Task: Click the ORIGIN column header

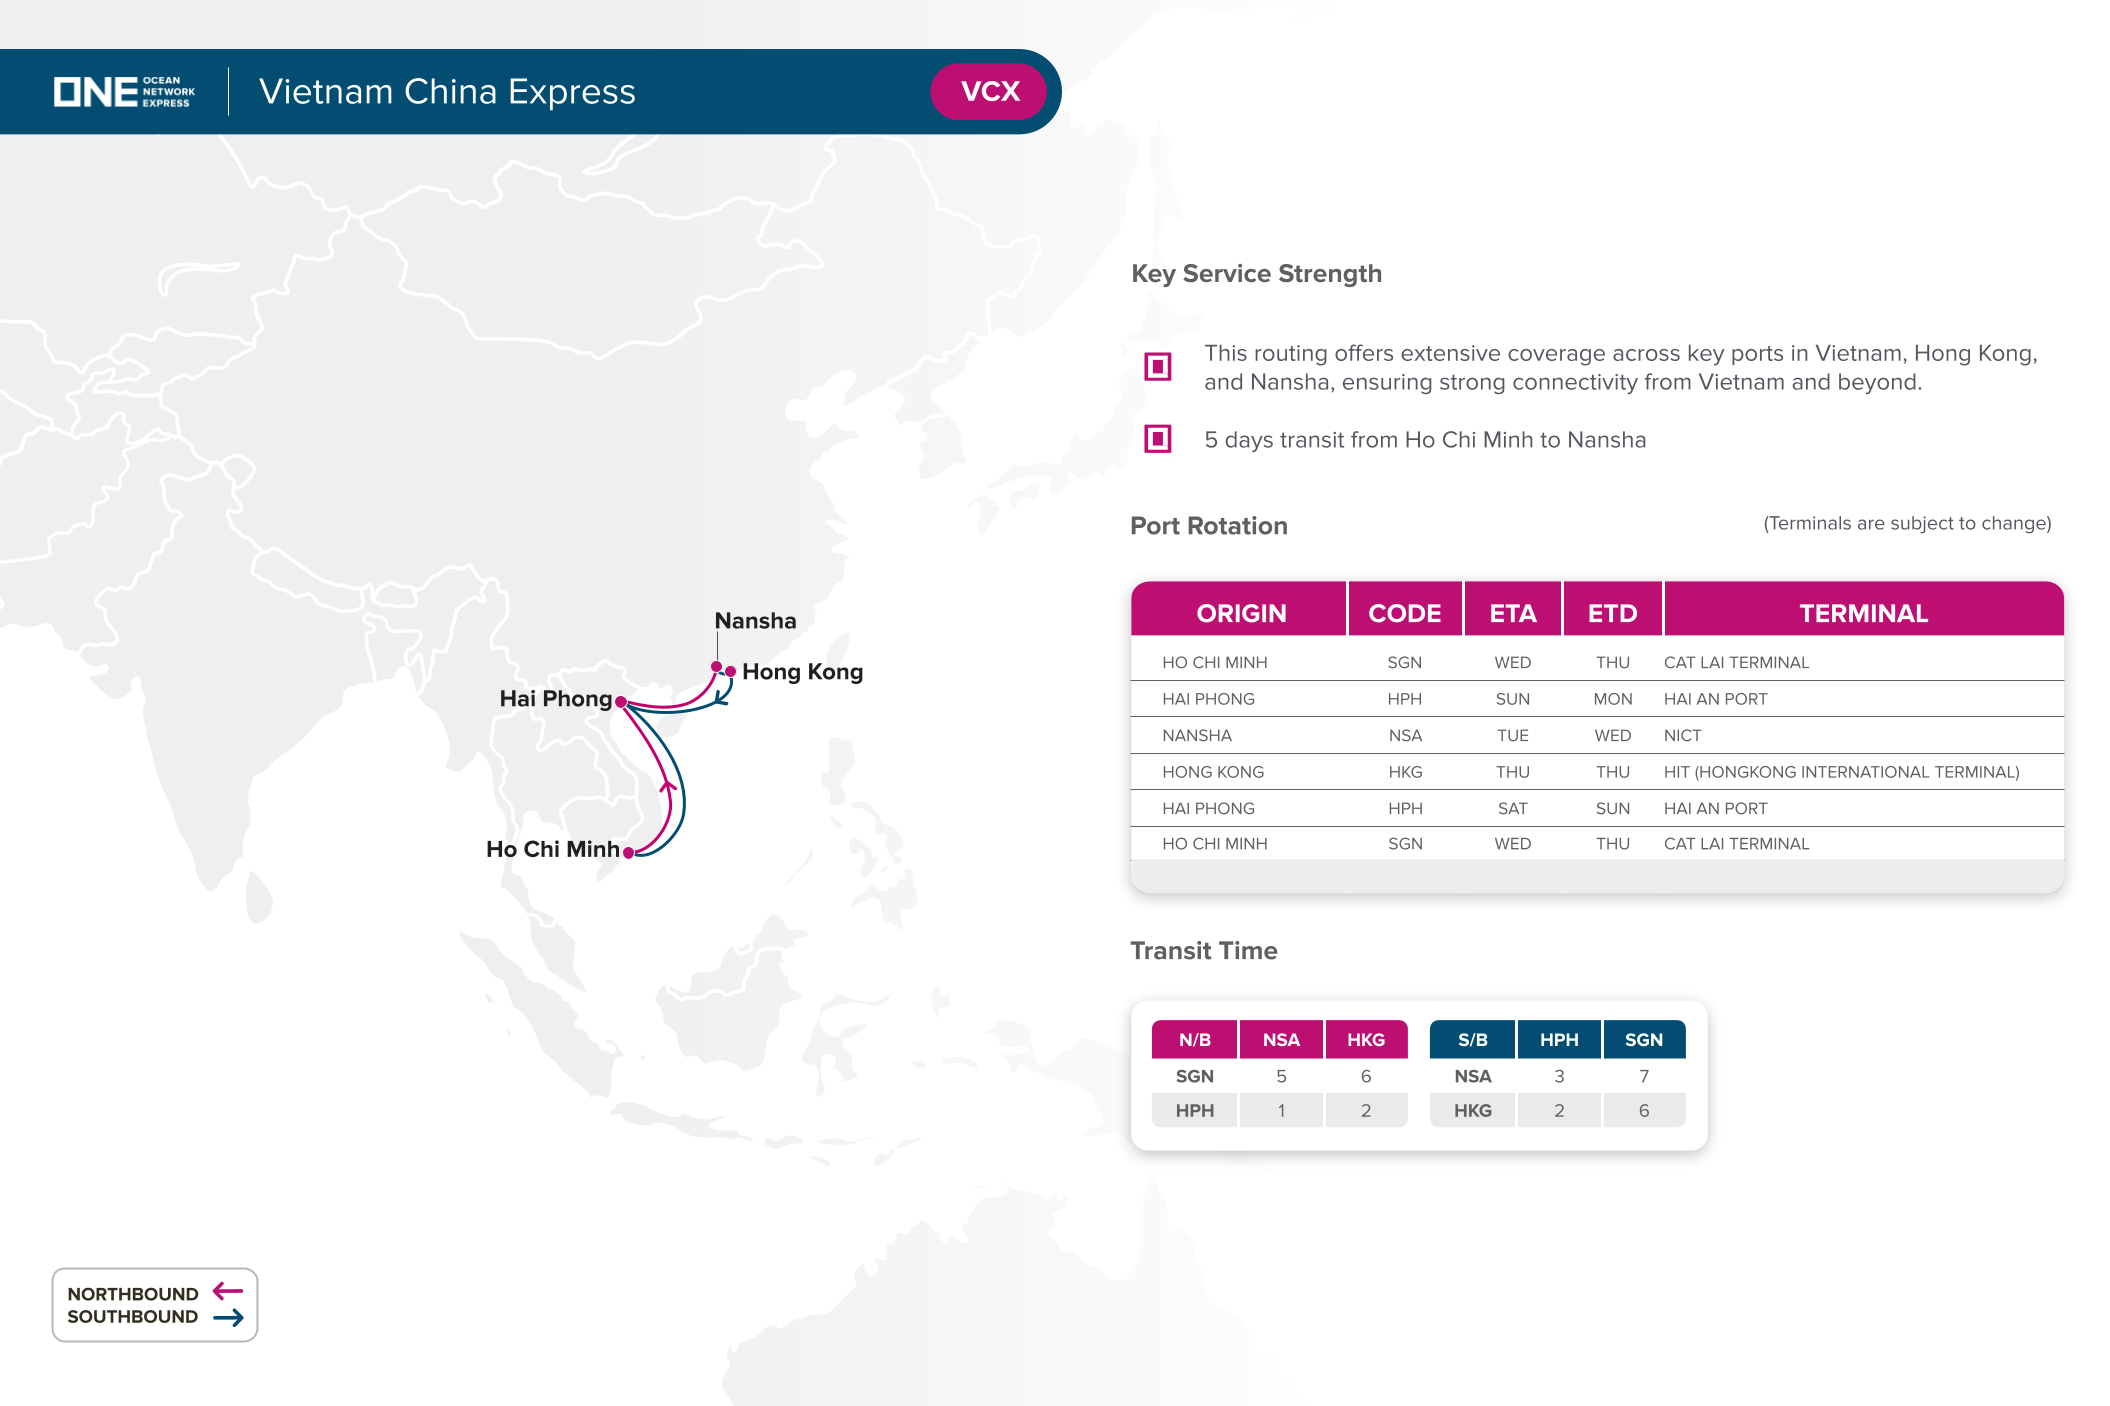Action: [x=1240, y=613]
